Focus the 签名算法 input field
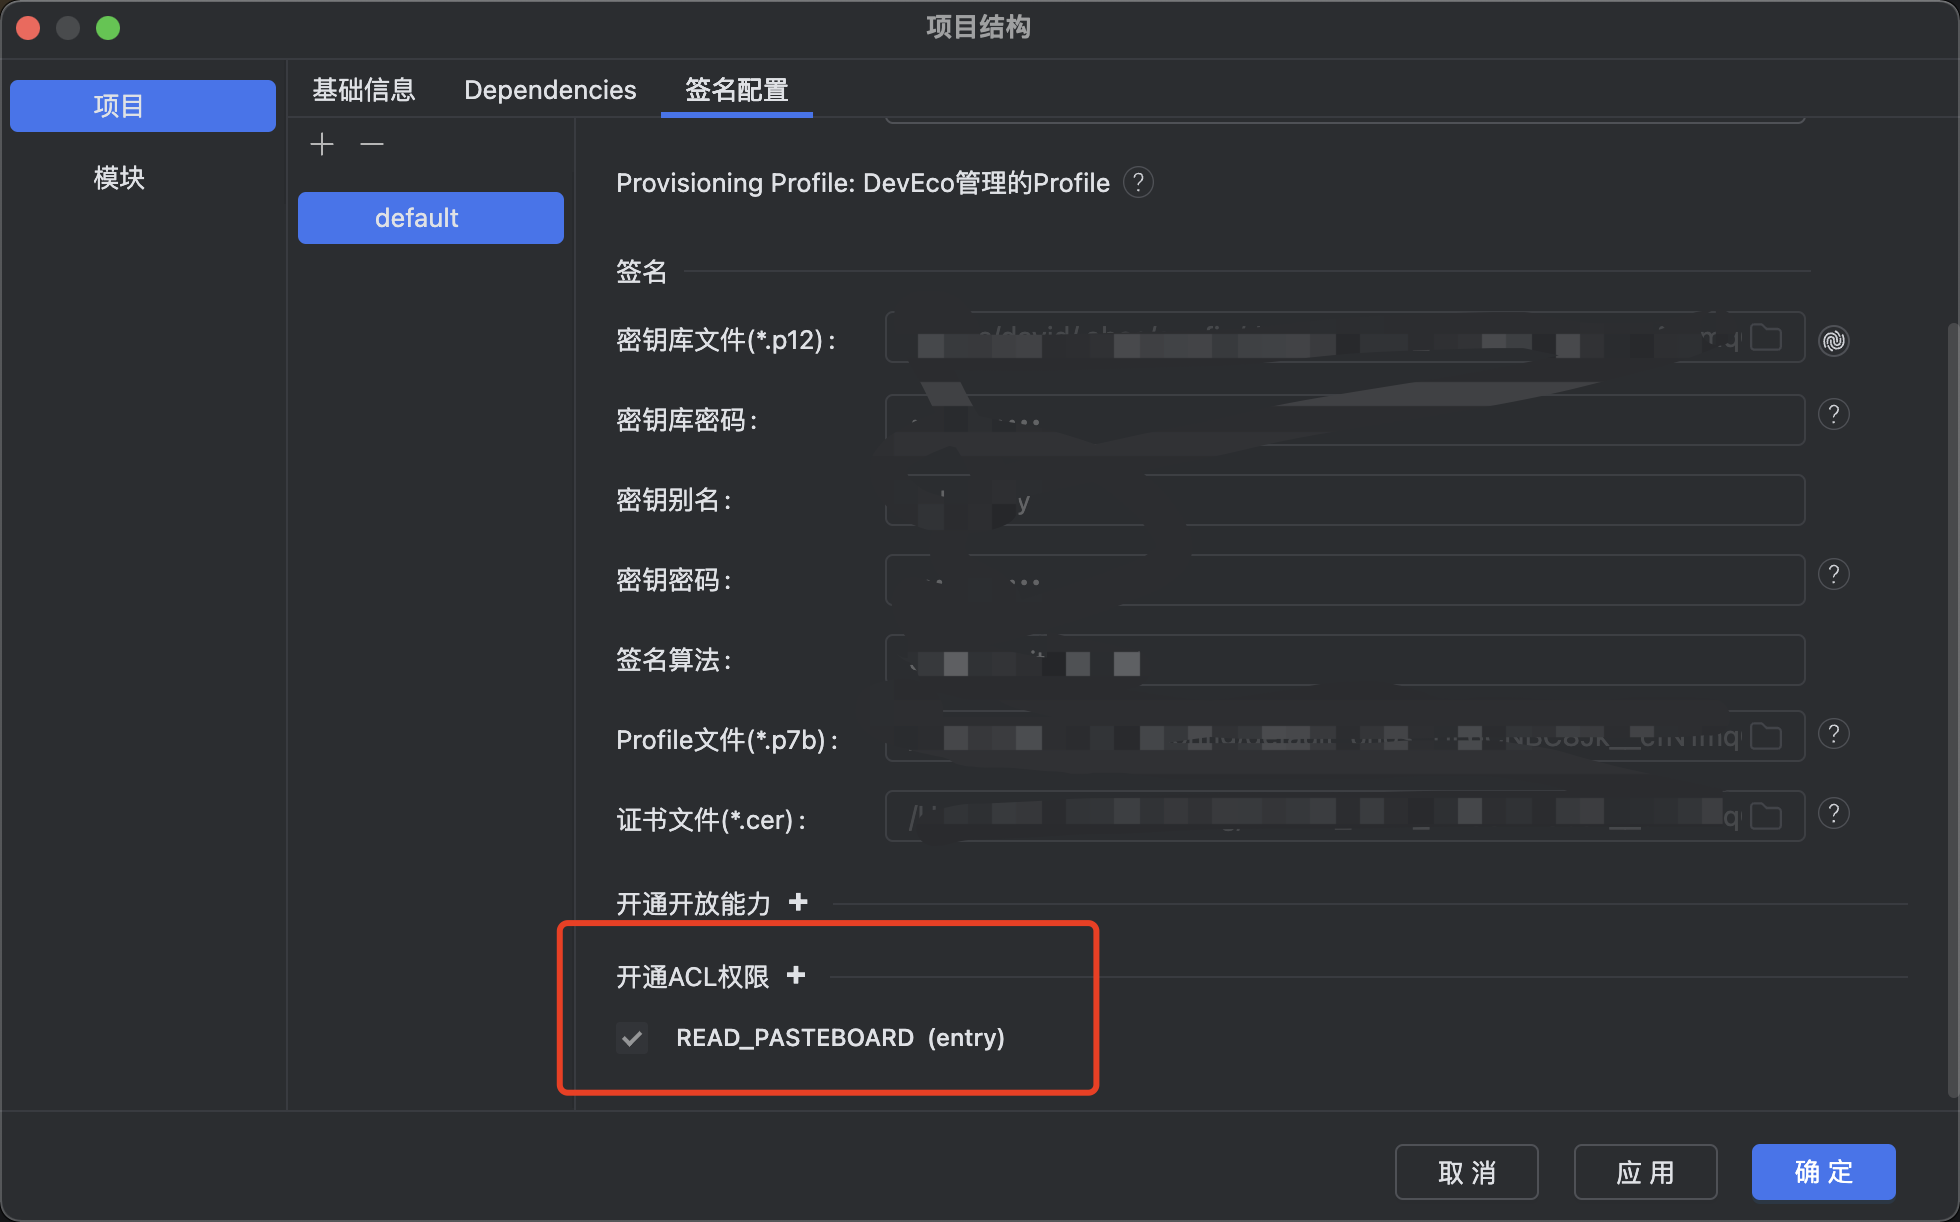 pyautogui.click(x=1345, y=660)
